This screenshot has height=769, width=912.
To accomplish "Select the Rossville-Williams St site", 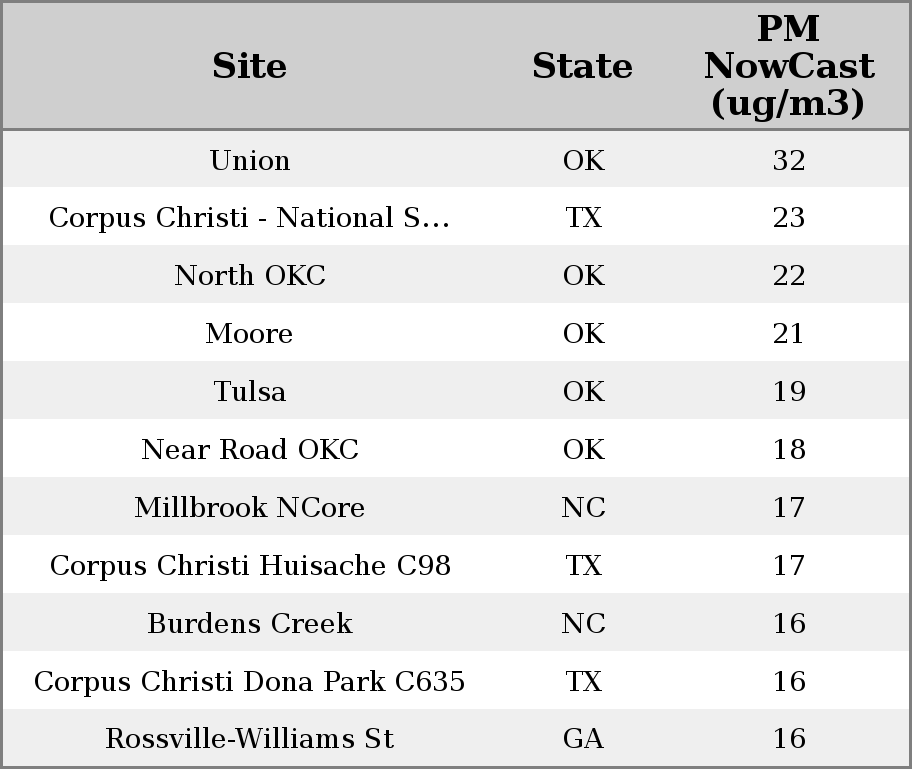I will click(x=250, y=739).
